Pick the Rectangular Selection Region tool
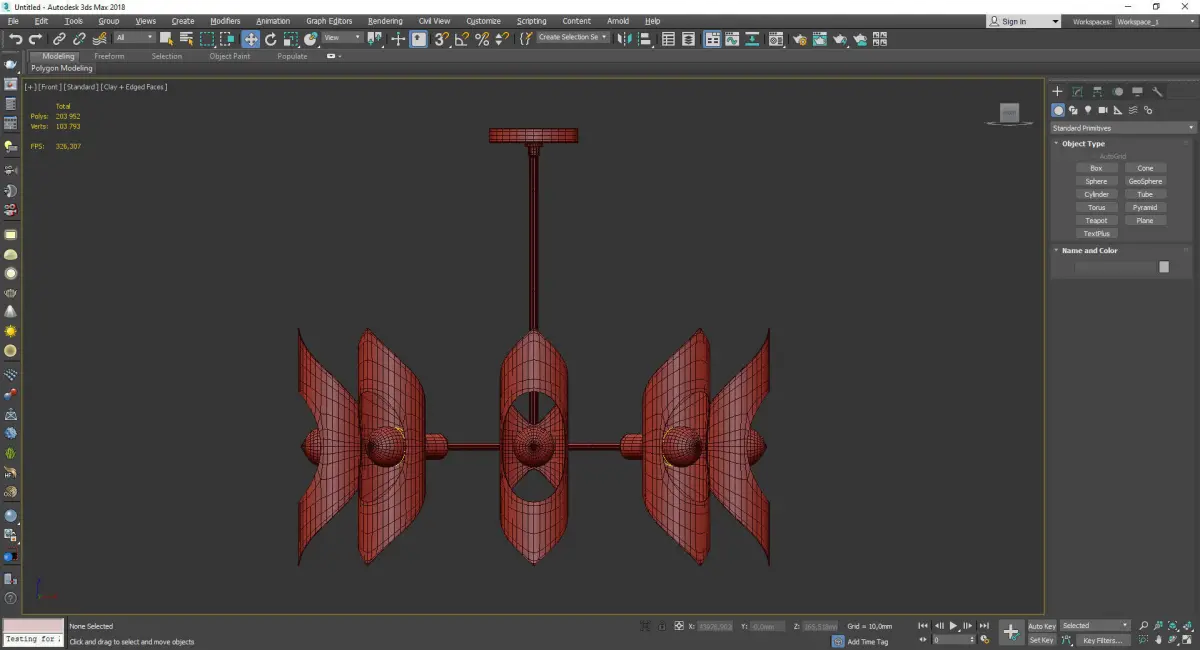Screen dimensions: 1200x650 click(x=207, y=39)
